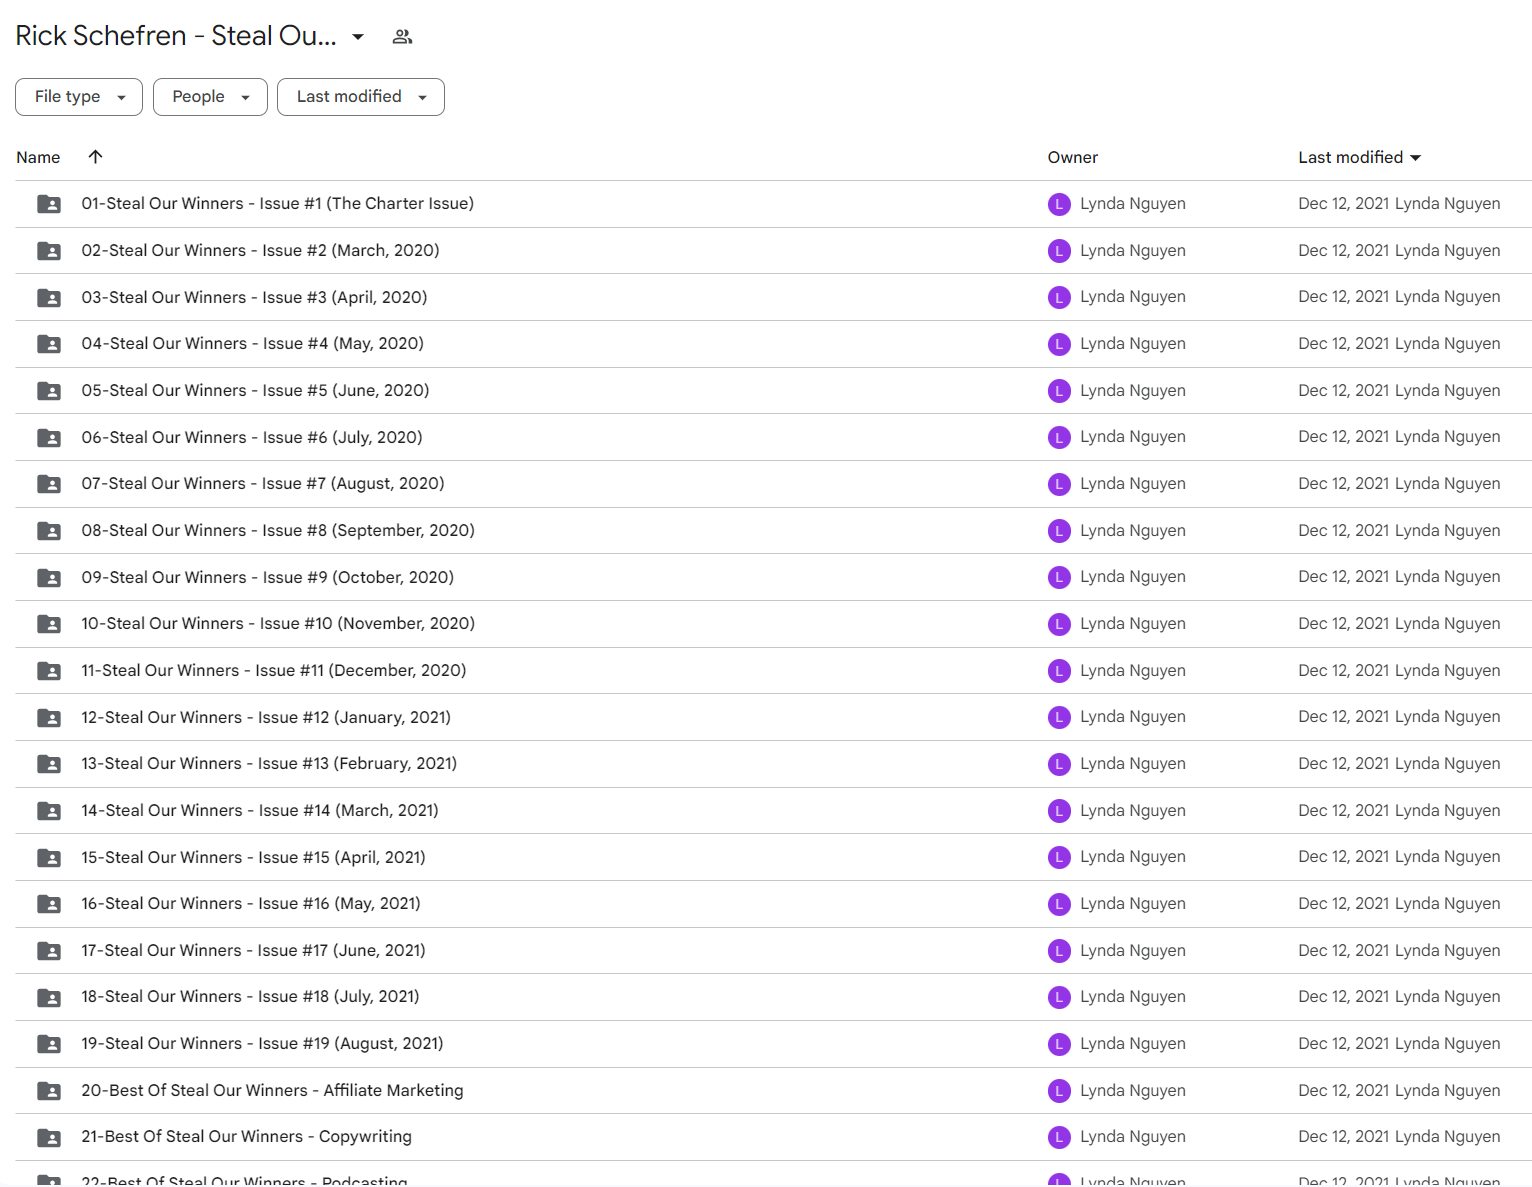
Task: Click the folder icon for Issue #14 (March, 2021)
Action: [49, 811]
